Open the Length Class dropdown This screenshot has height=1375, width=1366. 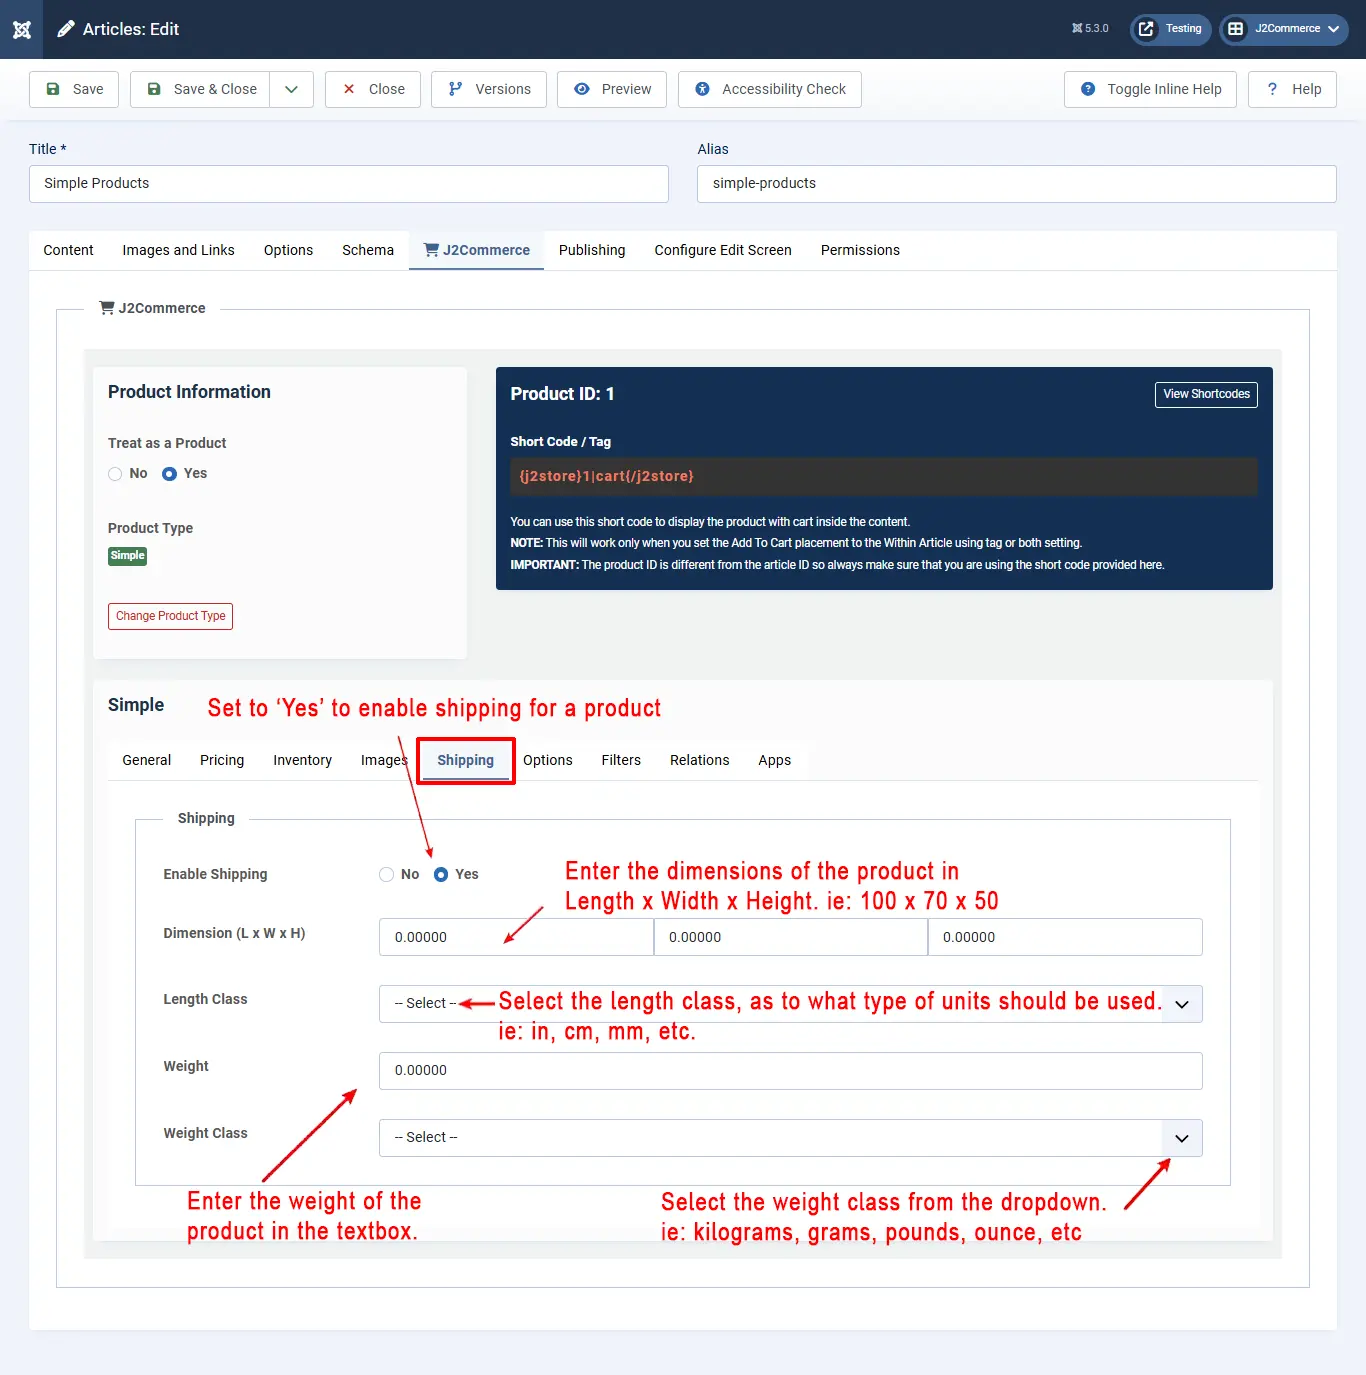pyautogui.click(x=791, y=1004)
